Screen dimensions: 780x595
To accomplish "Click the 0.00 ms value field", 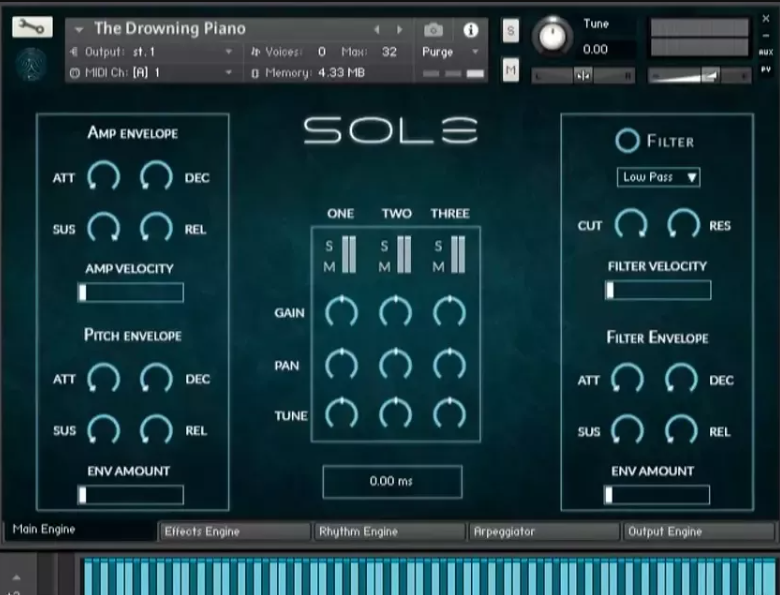I will pos(392,482).
